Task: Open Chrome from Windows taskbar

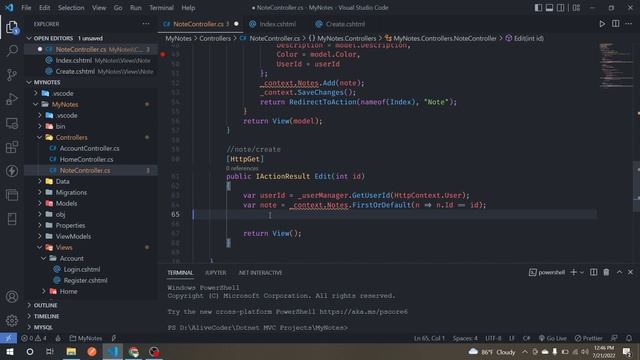Action: (x=133, y=351)
